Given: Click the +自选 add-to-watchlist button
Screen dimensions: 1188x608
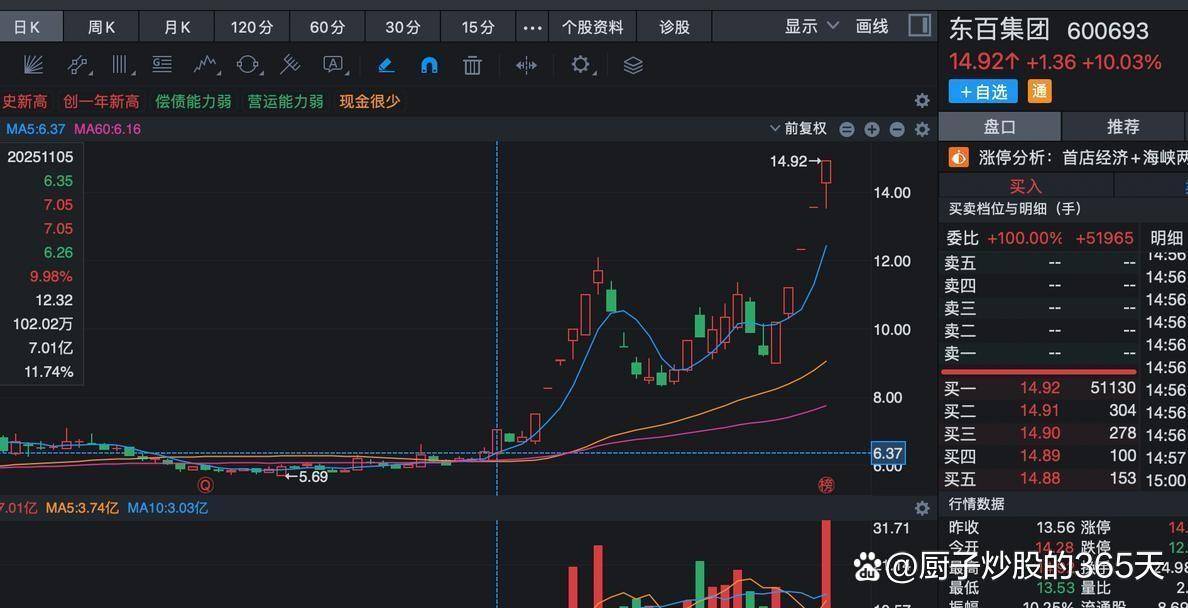Looking at the screenshot, I should [x=982, y=91].
